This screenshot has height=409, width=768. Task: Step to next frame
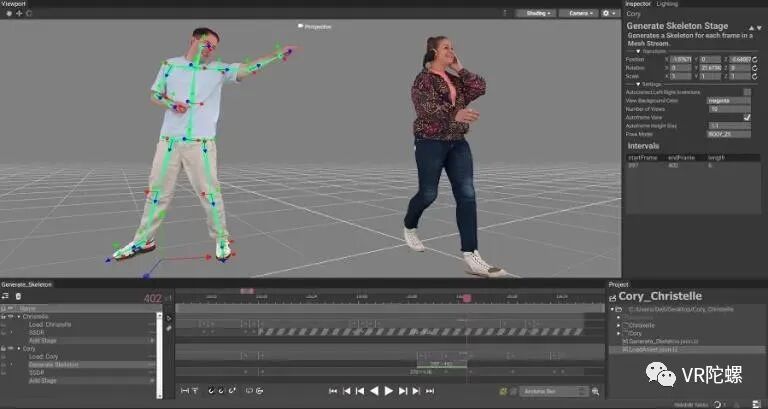pos(403,391)
